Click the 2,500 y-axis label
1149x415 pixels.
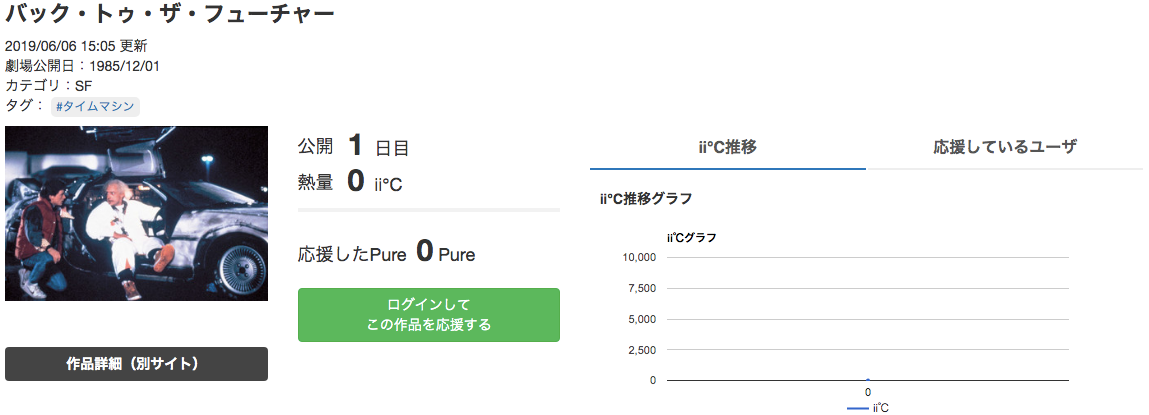pos(641,350)
